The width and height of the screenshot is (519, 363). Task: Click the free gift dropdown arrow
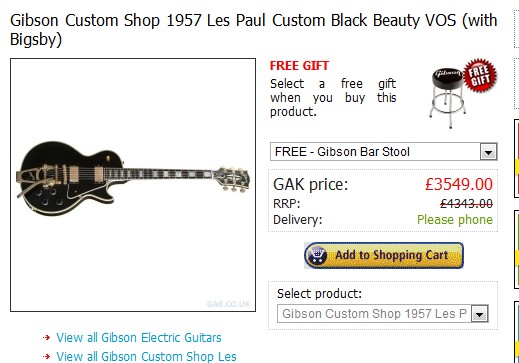[489, 152]
